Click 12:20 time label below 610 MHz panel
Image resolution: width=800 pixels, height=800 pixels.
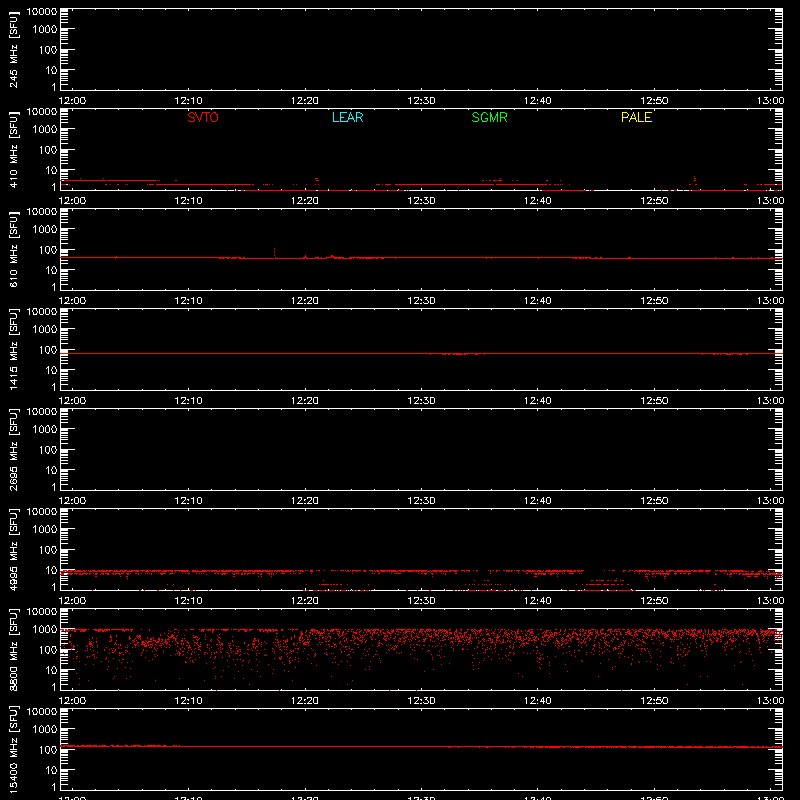(305, 301)
